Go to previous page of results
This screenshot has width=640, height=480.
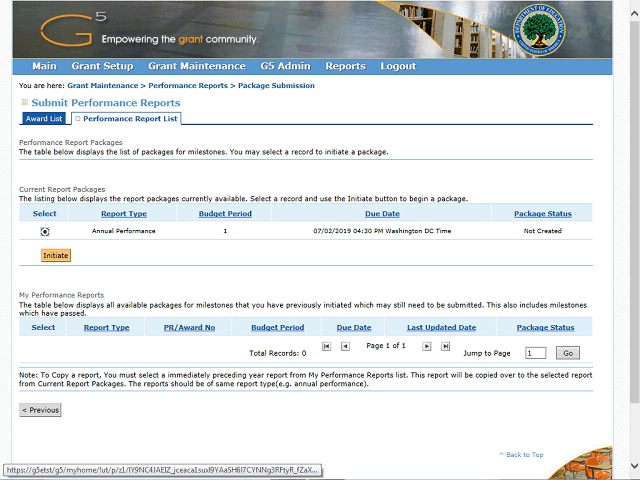pos(345,346)
